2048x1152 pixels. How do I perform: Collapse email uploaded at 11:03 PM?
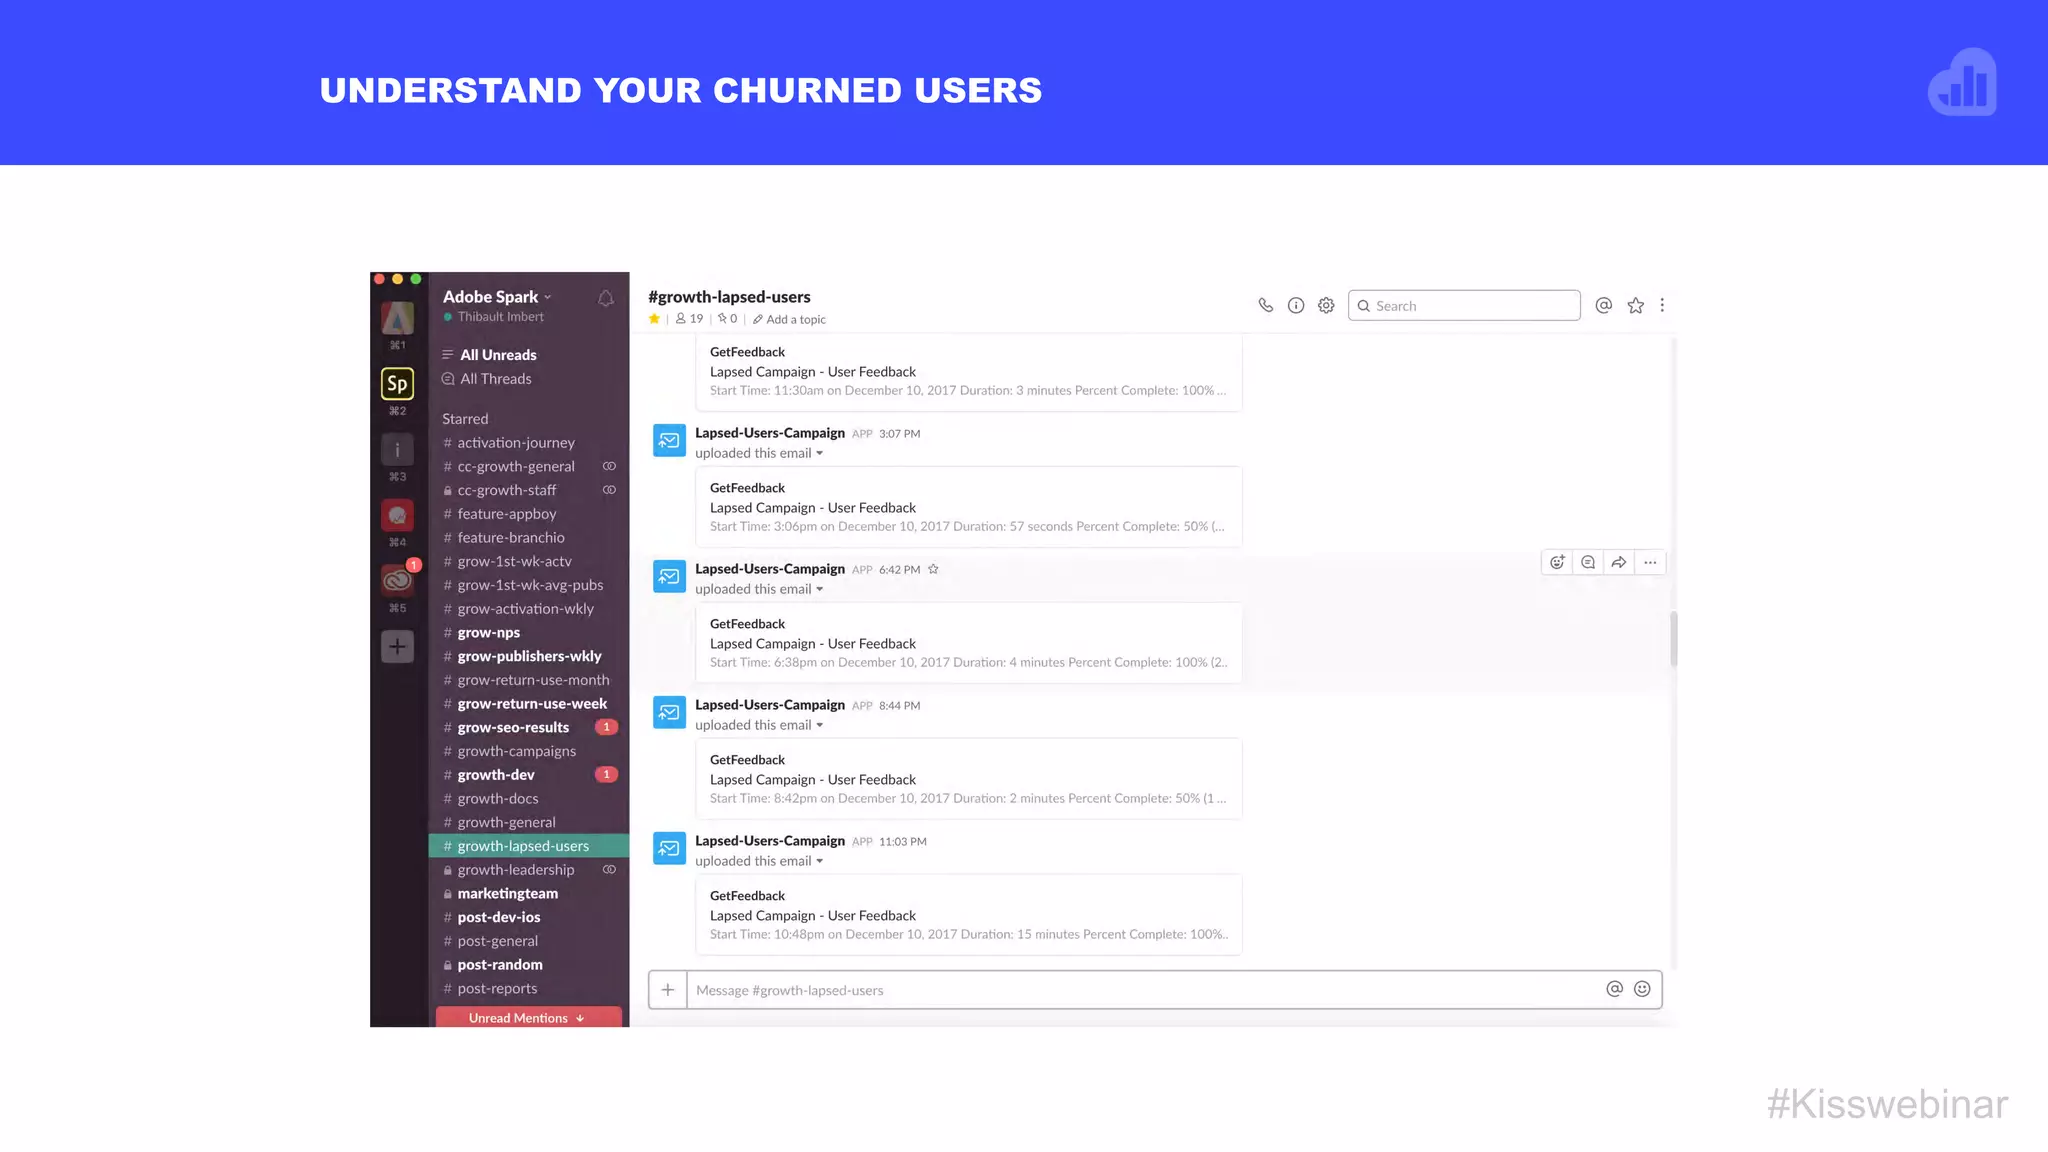click(x=819, y=862)
